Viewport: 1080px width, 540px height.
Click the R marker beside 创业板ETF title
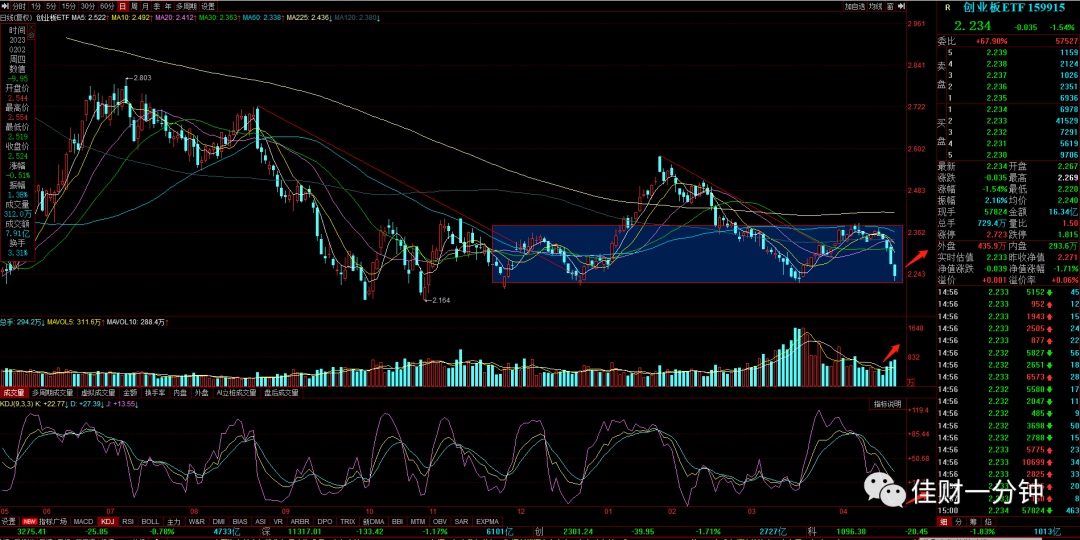pyautogui.click(x=948, y=7)
